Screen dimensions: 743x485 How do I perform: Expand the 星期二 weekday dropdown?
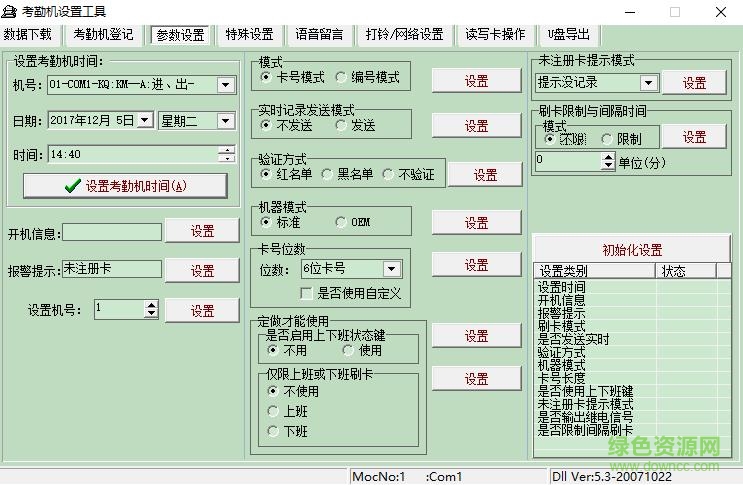click(x=226, y=121)
